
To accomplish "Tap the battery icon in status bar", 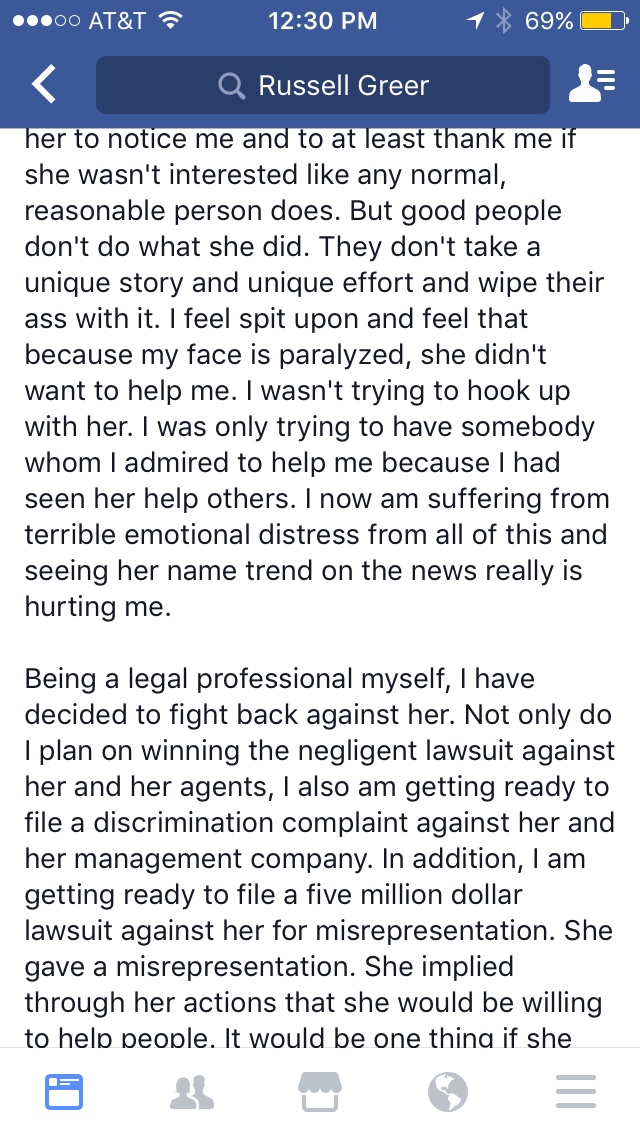I will coord(604,20).
